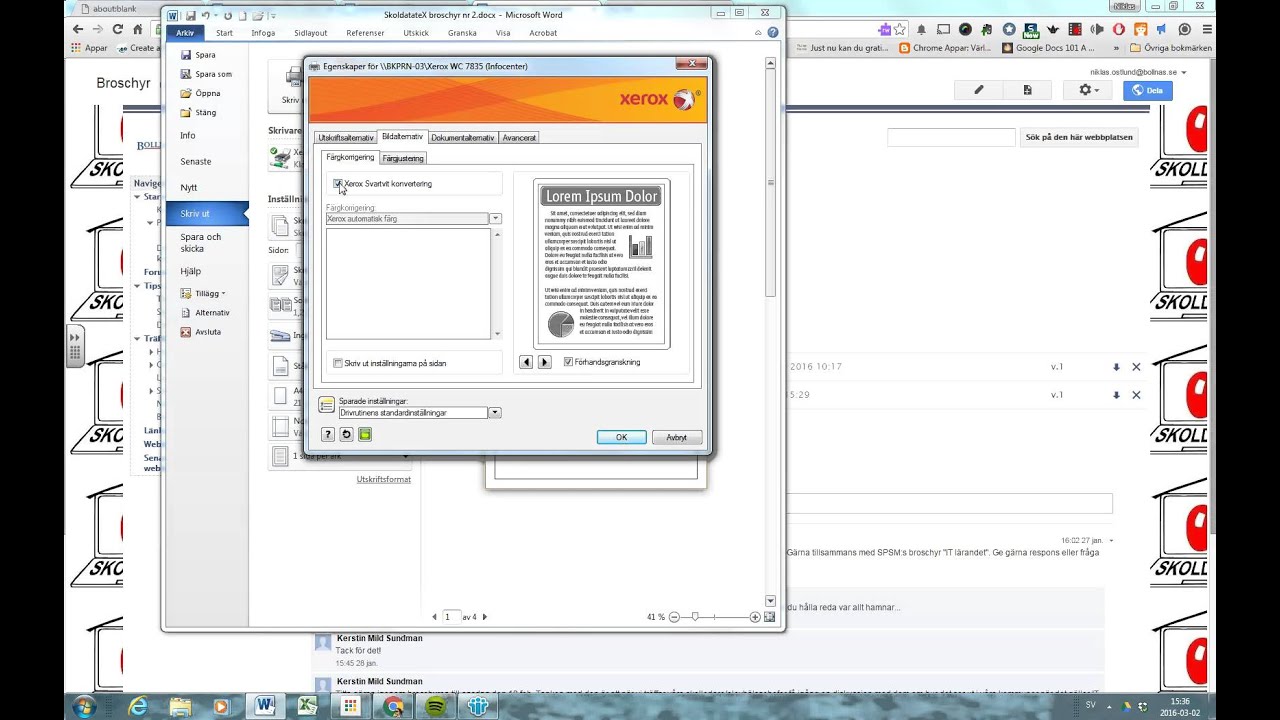Image resolution: width=1280 pixels, height=720 pixels.
Task: Click the new page icon in browser
Action: pyautogui.click(x=1027, y=90)
